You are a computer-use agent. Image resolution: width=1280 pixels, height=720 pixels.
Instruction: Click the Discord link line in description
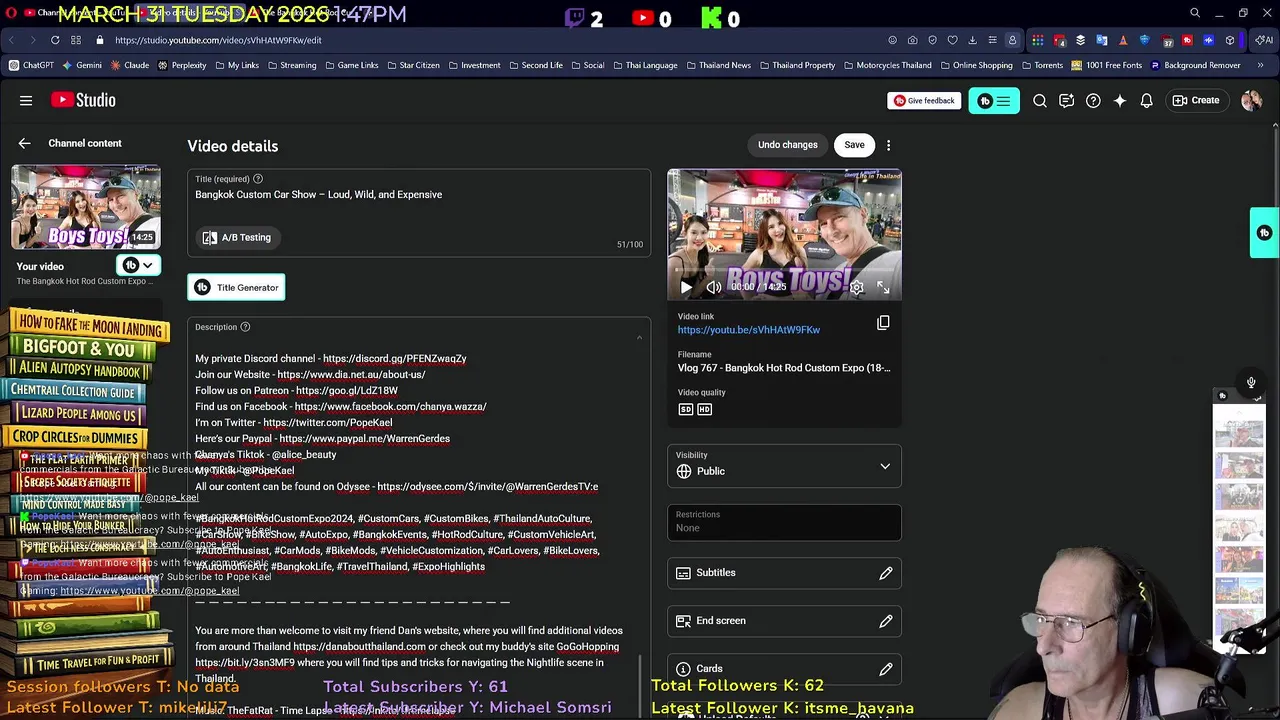click(330, 358)
